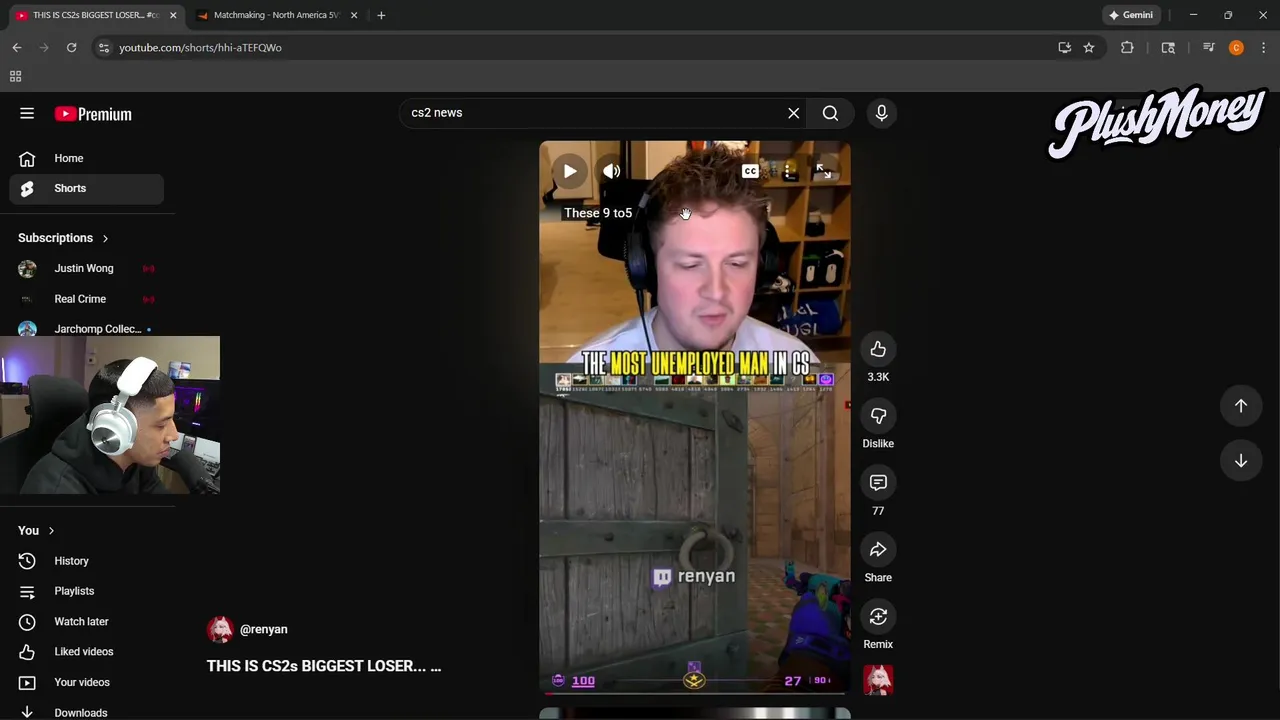Open the Jarchomp Collec... subscription

(87, 328)
